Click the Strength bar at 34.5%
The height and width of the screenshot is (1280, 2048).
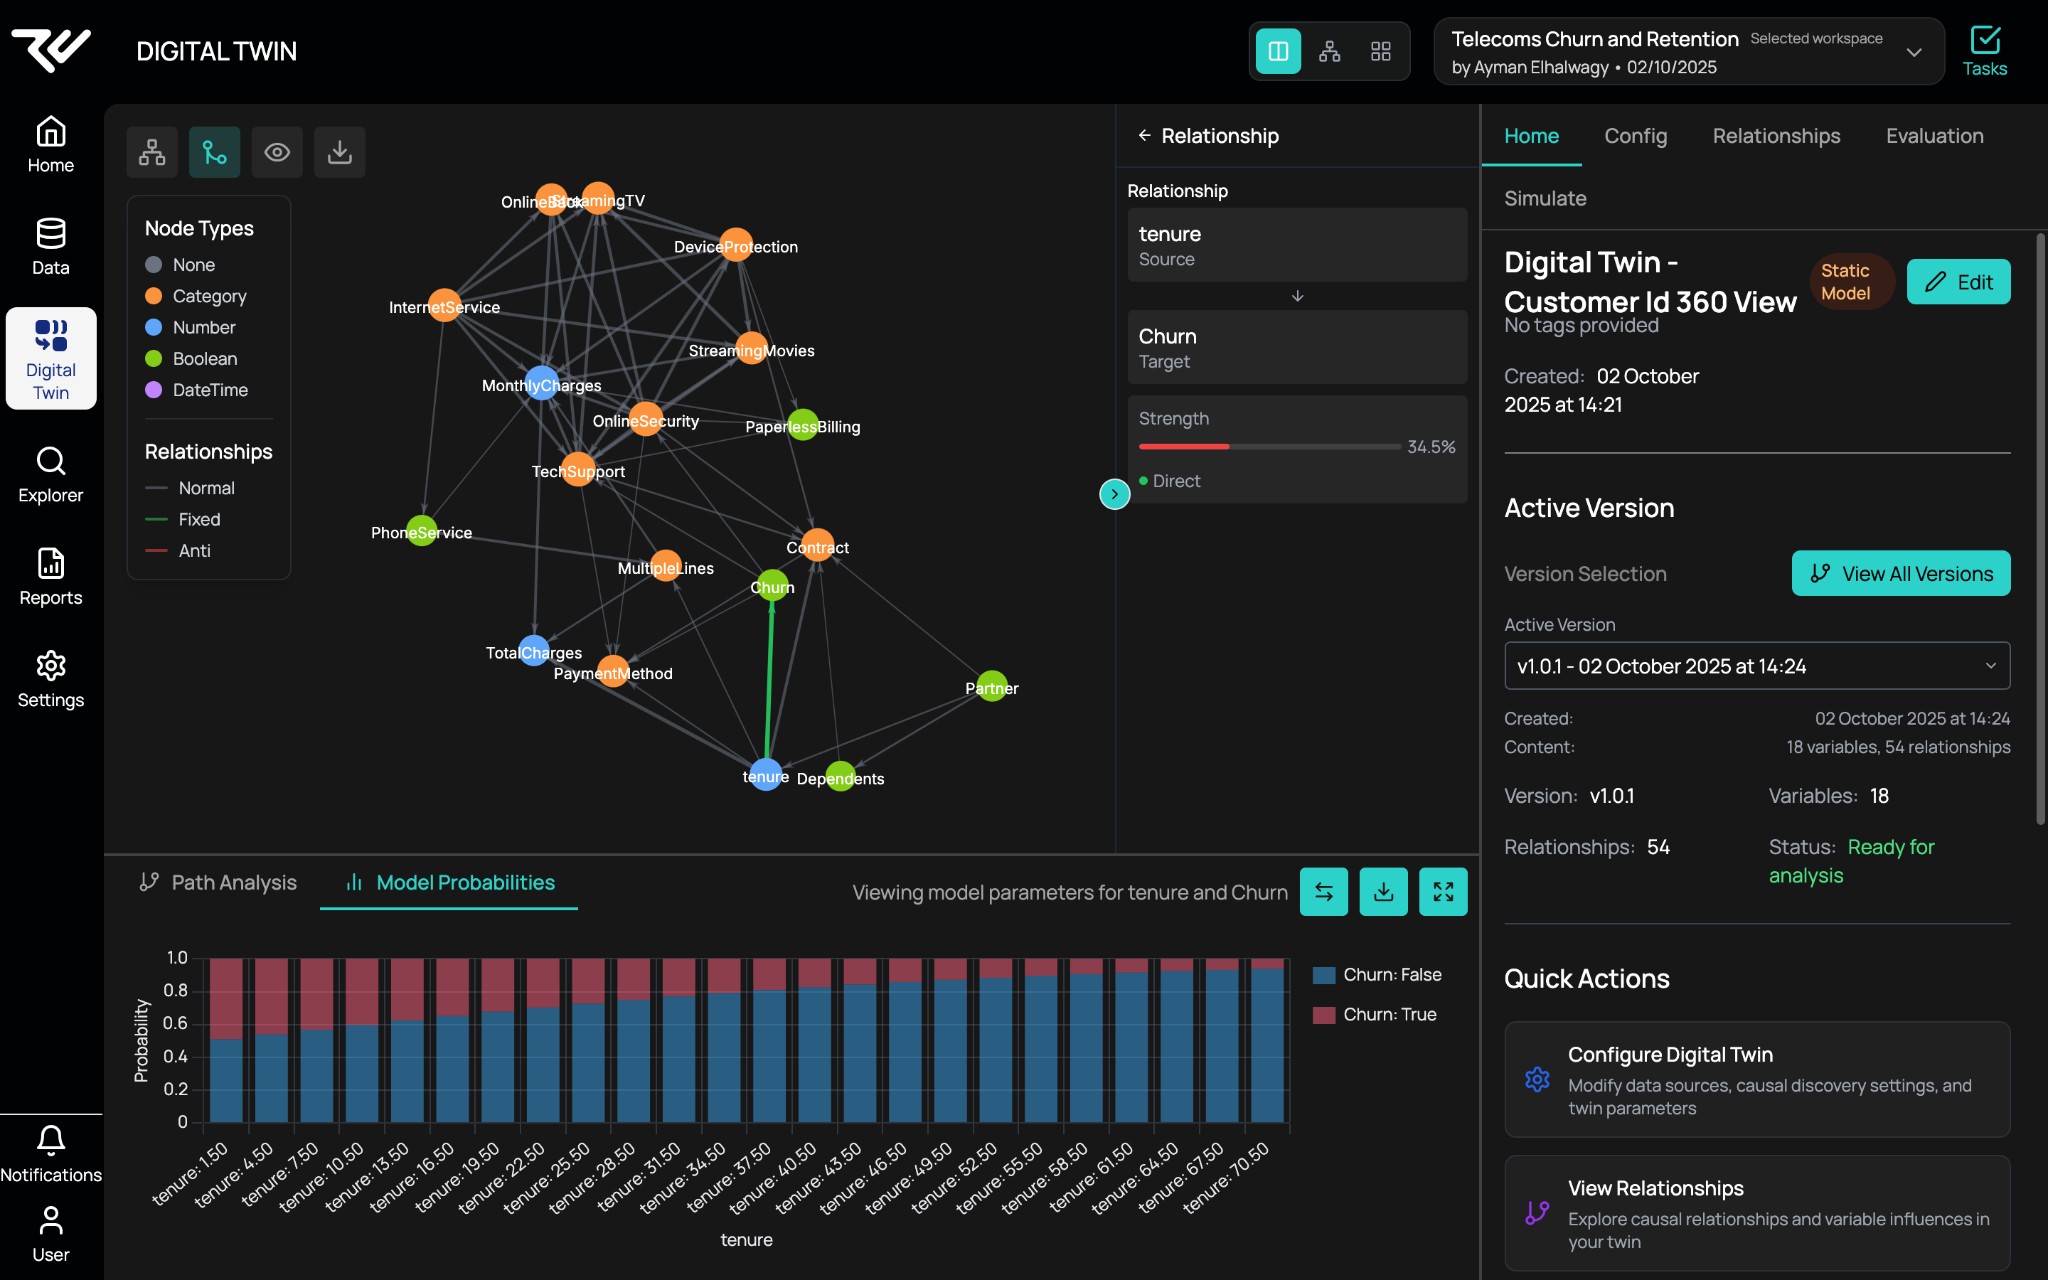pyautogui.click(x=1268, y=446)
